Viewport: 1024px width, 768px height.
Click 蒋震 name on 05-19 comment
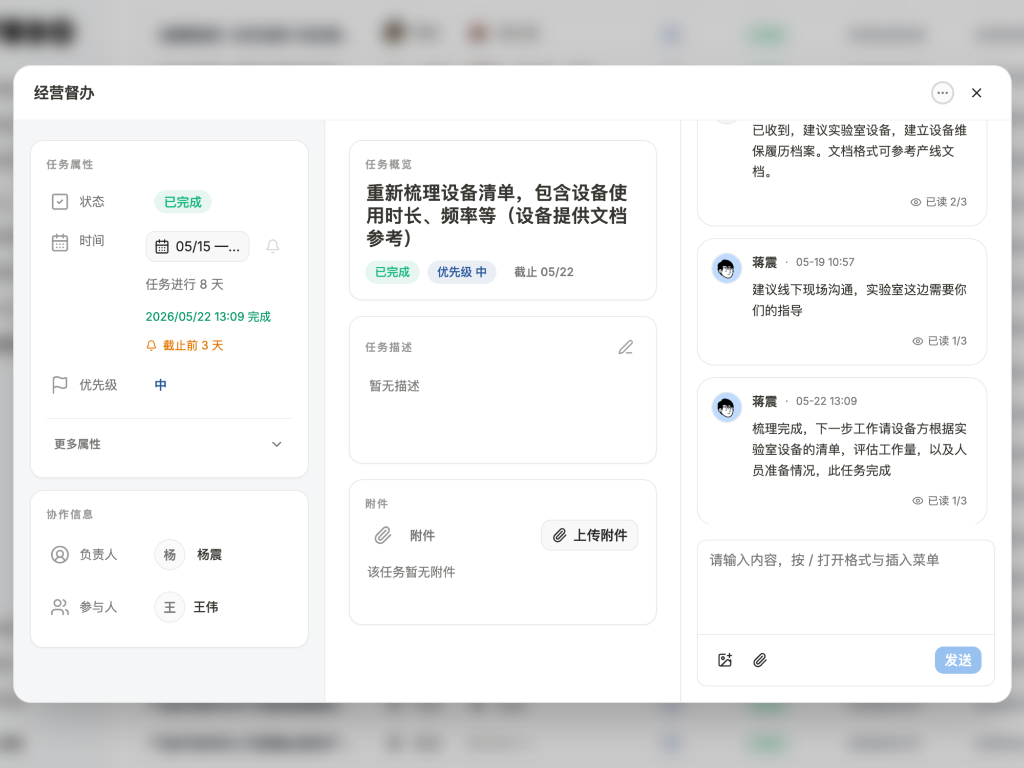click(x=765, y=262)
